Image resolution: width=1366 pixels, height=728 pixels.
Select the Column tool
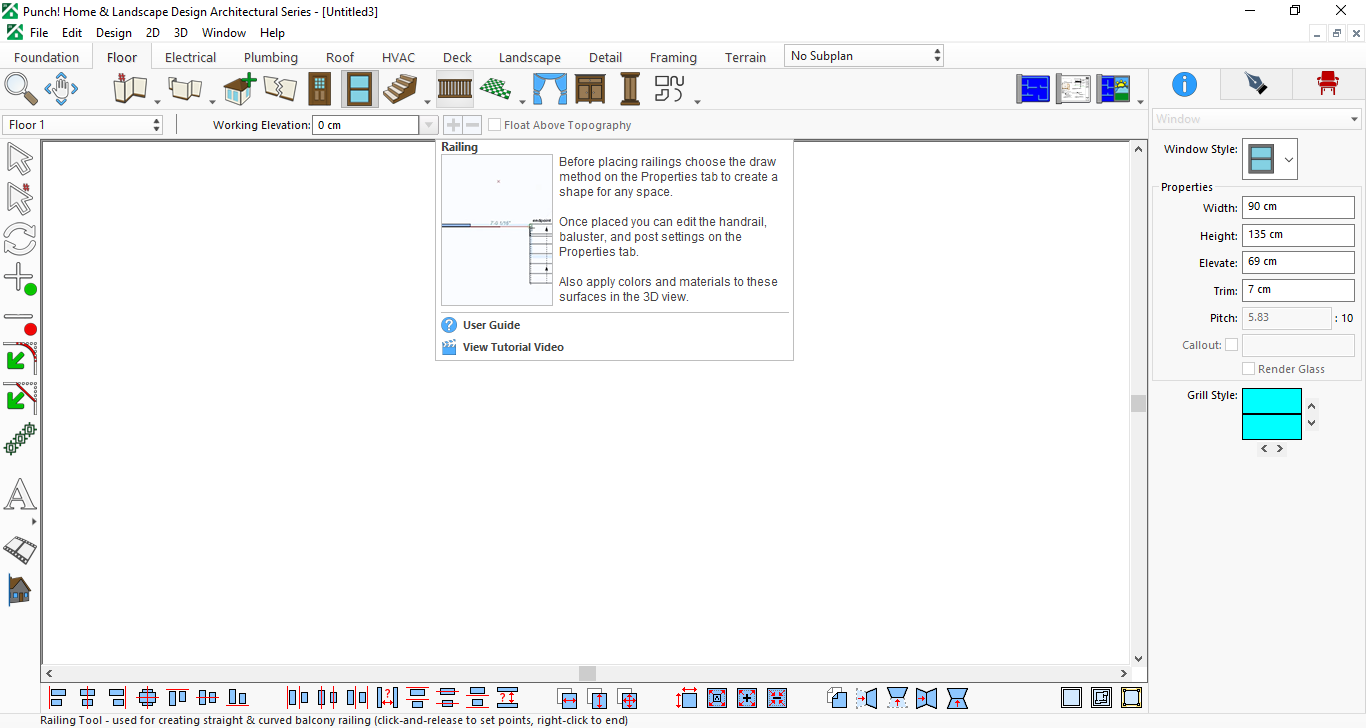(630, 89)
